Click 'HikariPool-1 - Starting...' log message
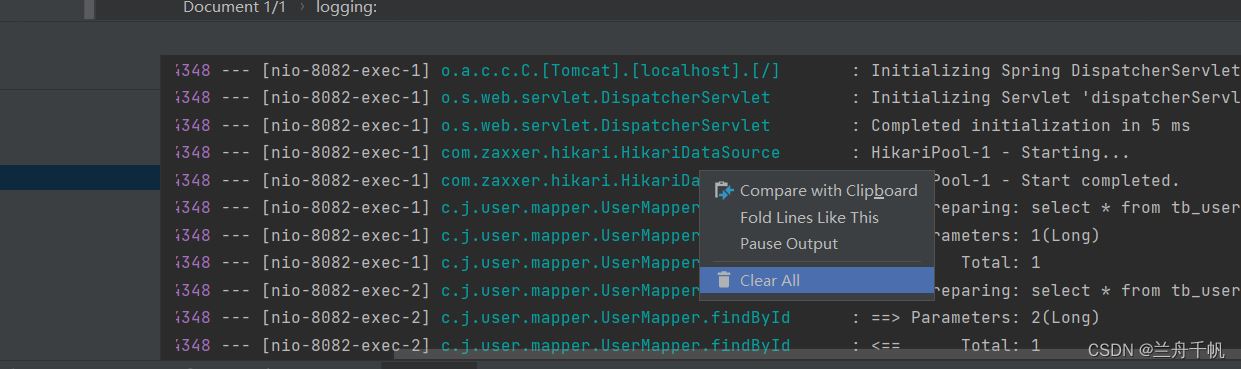 1000,153
